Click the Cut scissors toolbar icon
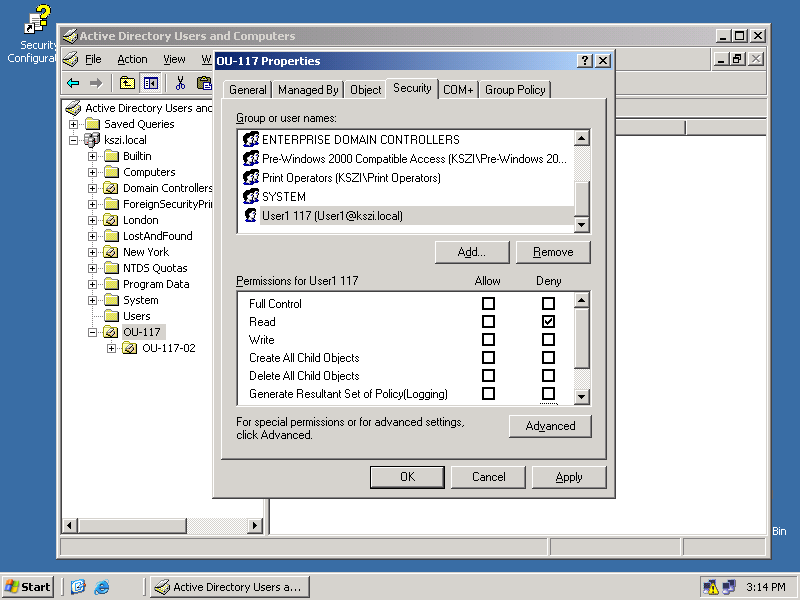Screen dimensions: 800x600 [x=180, y=83]
